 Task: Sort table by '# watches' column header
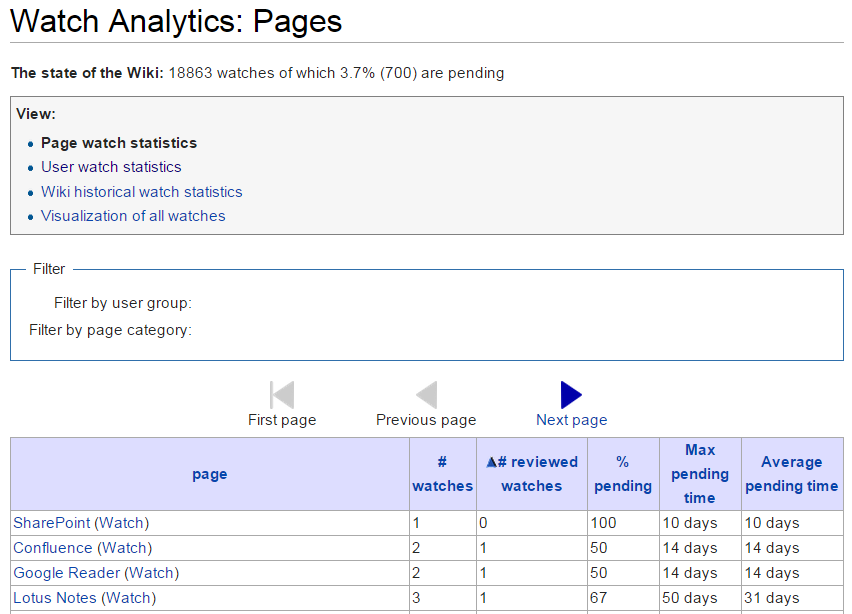(442, 474)
